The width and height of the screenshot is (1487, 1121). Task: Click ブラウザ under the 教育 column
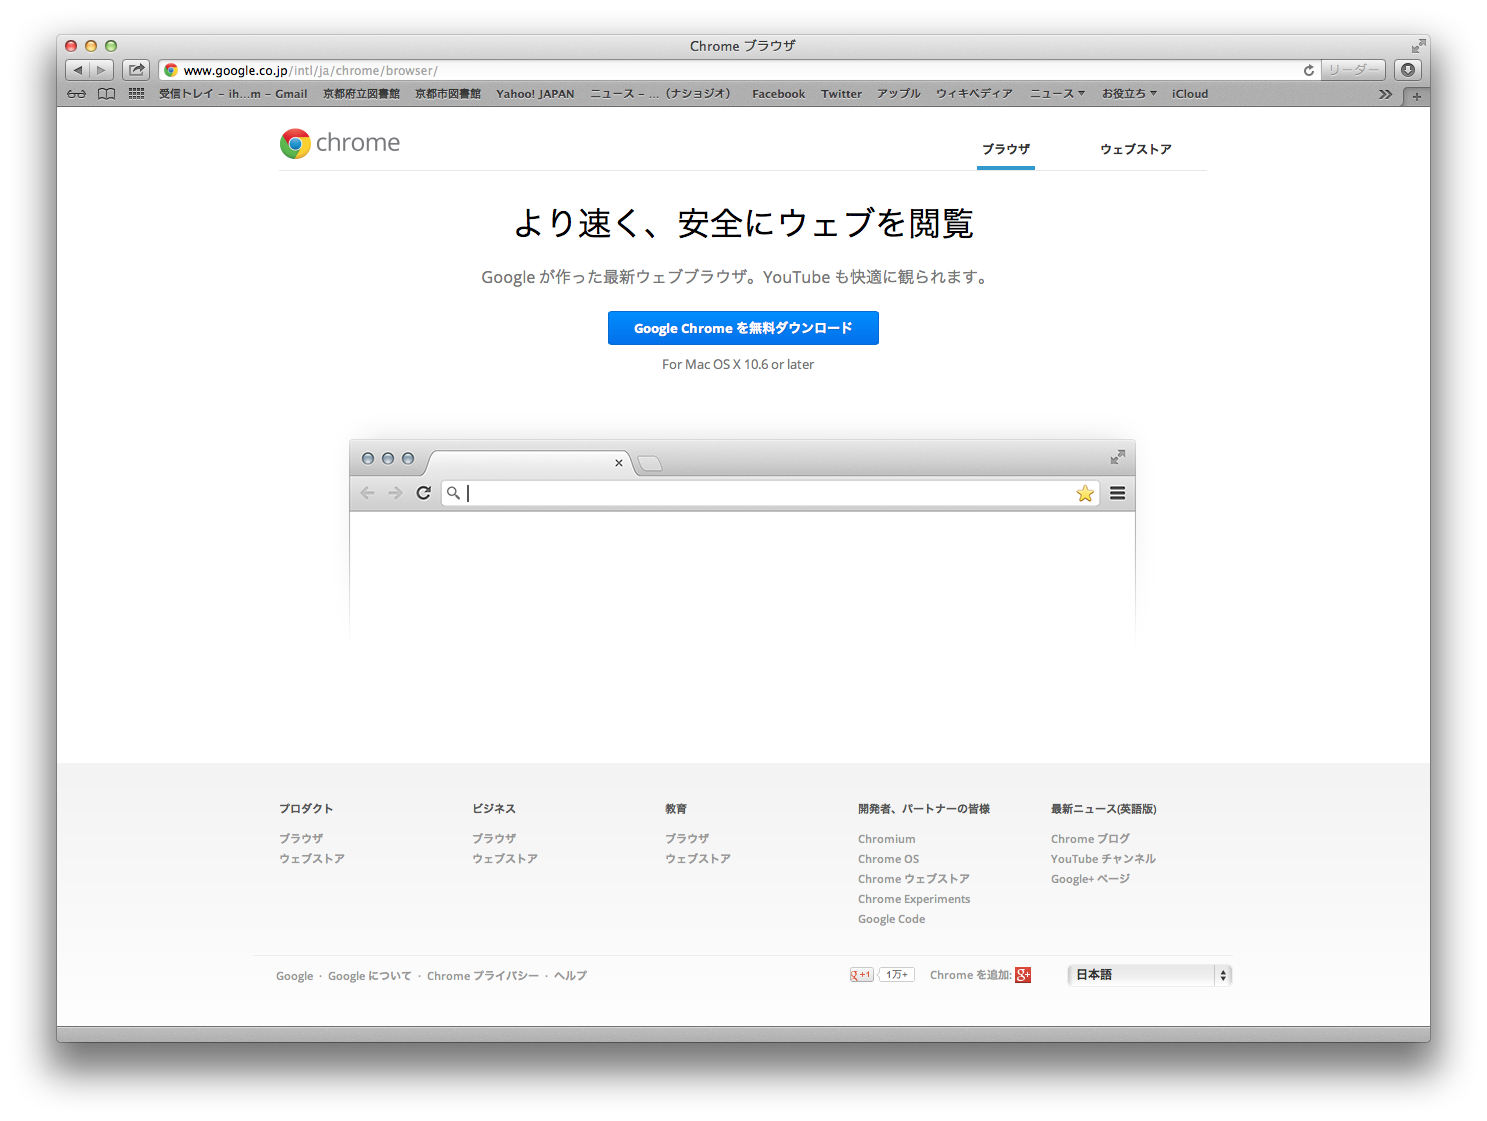pos(687,839)
